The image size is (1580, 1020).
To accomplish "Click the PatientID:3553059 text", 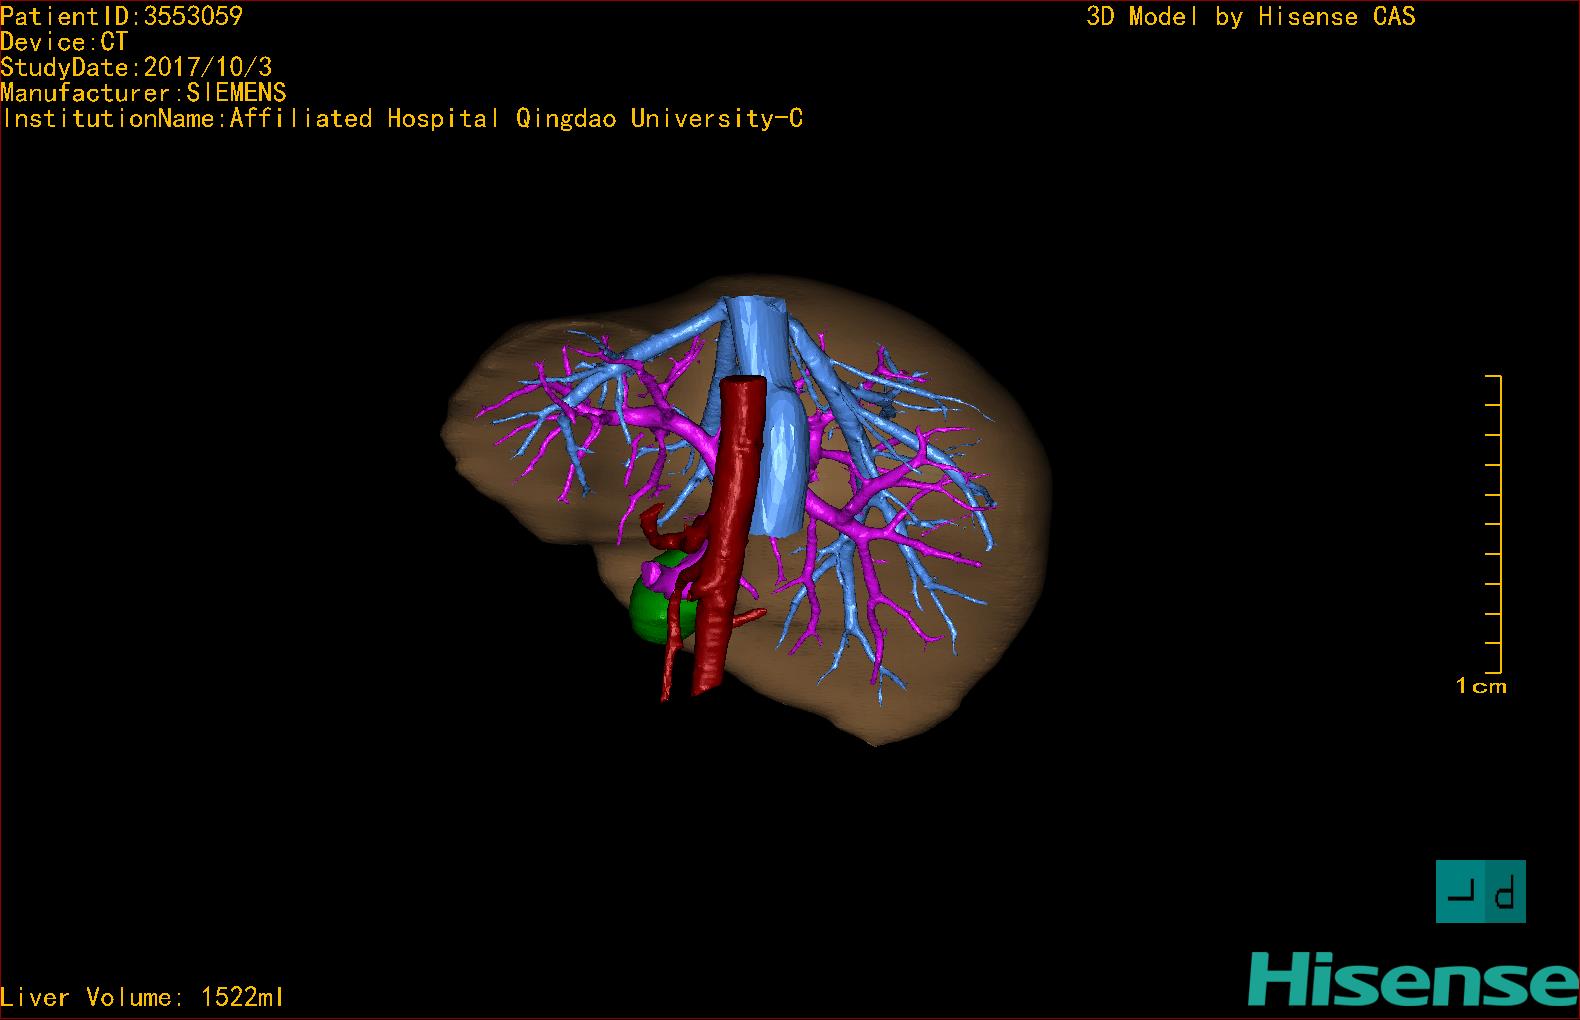I will pyautogui.click(x=121, y=16).
